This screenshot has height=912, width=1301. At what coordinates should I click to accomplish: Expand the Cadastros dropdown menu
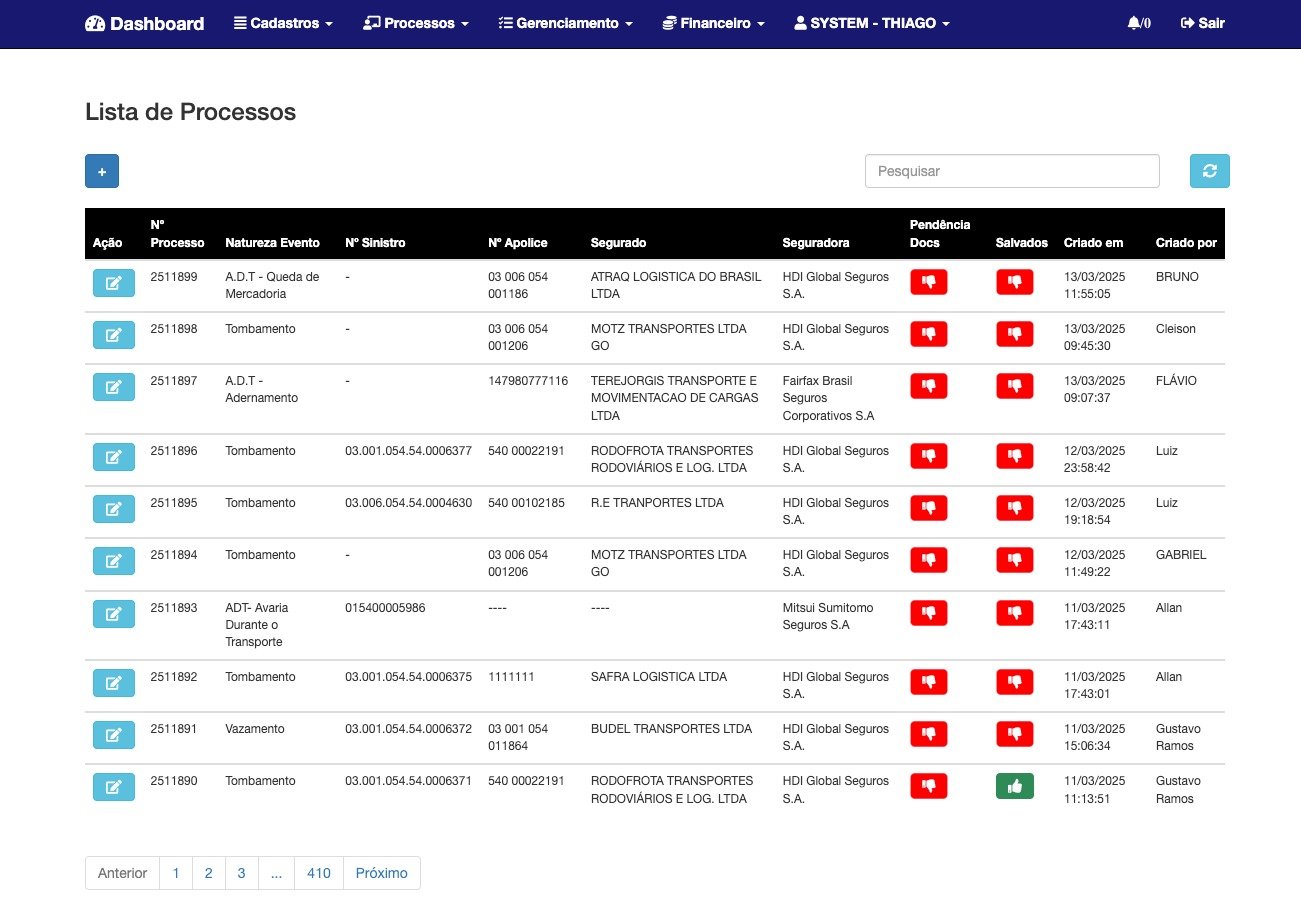[x=283, y=23]
